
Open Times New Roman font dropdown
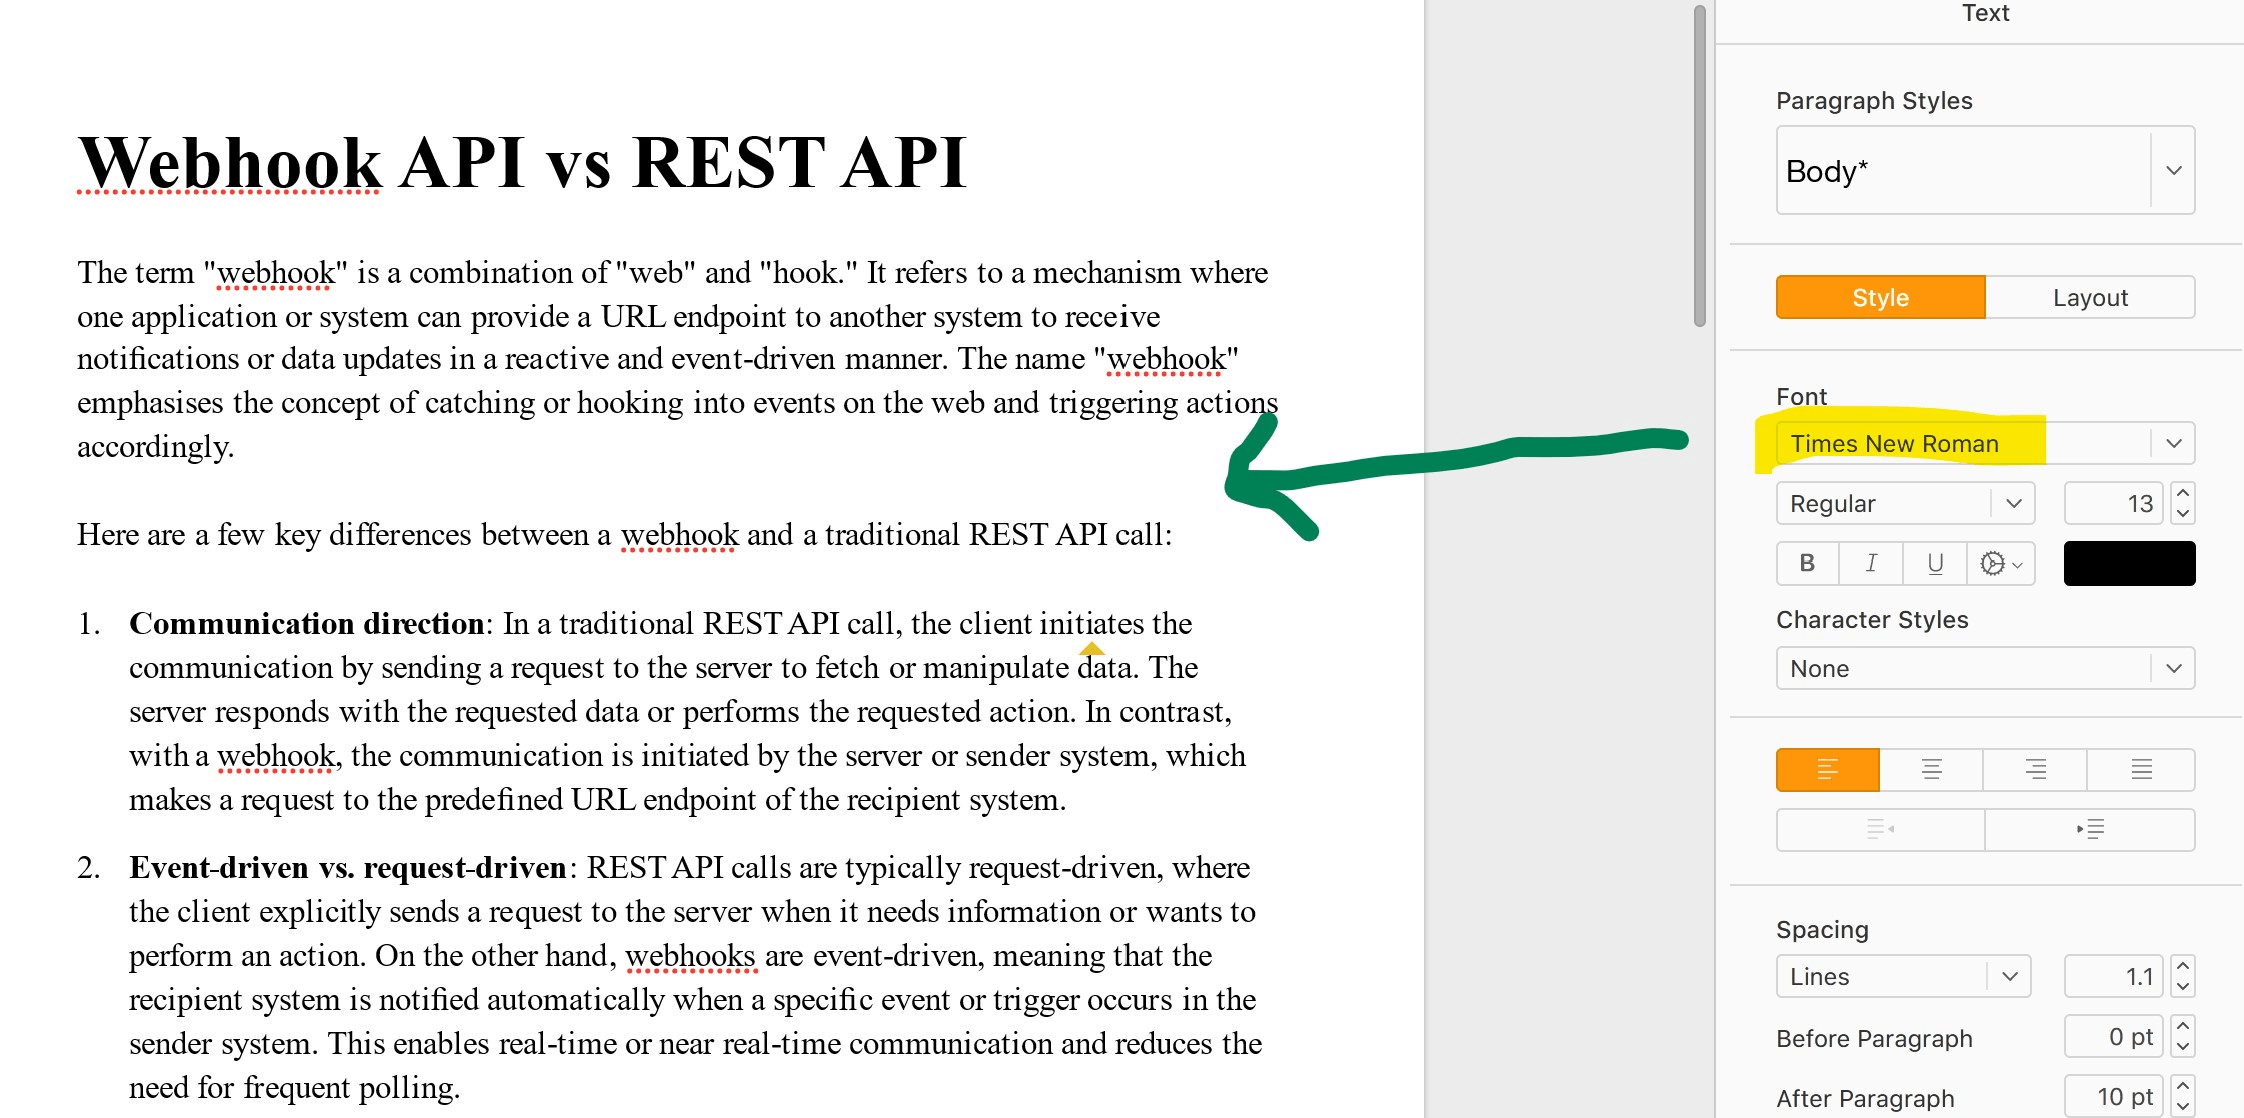pos(2173,443)
